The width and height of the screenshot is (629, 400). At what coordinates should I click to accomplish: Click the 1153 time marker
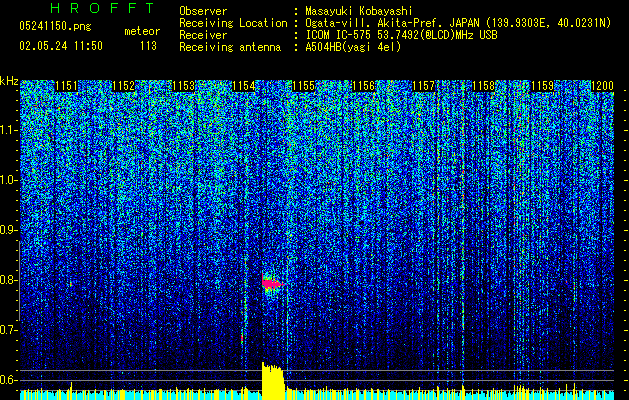click(184, 86)
